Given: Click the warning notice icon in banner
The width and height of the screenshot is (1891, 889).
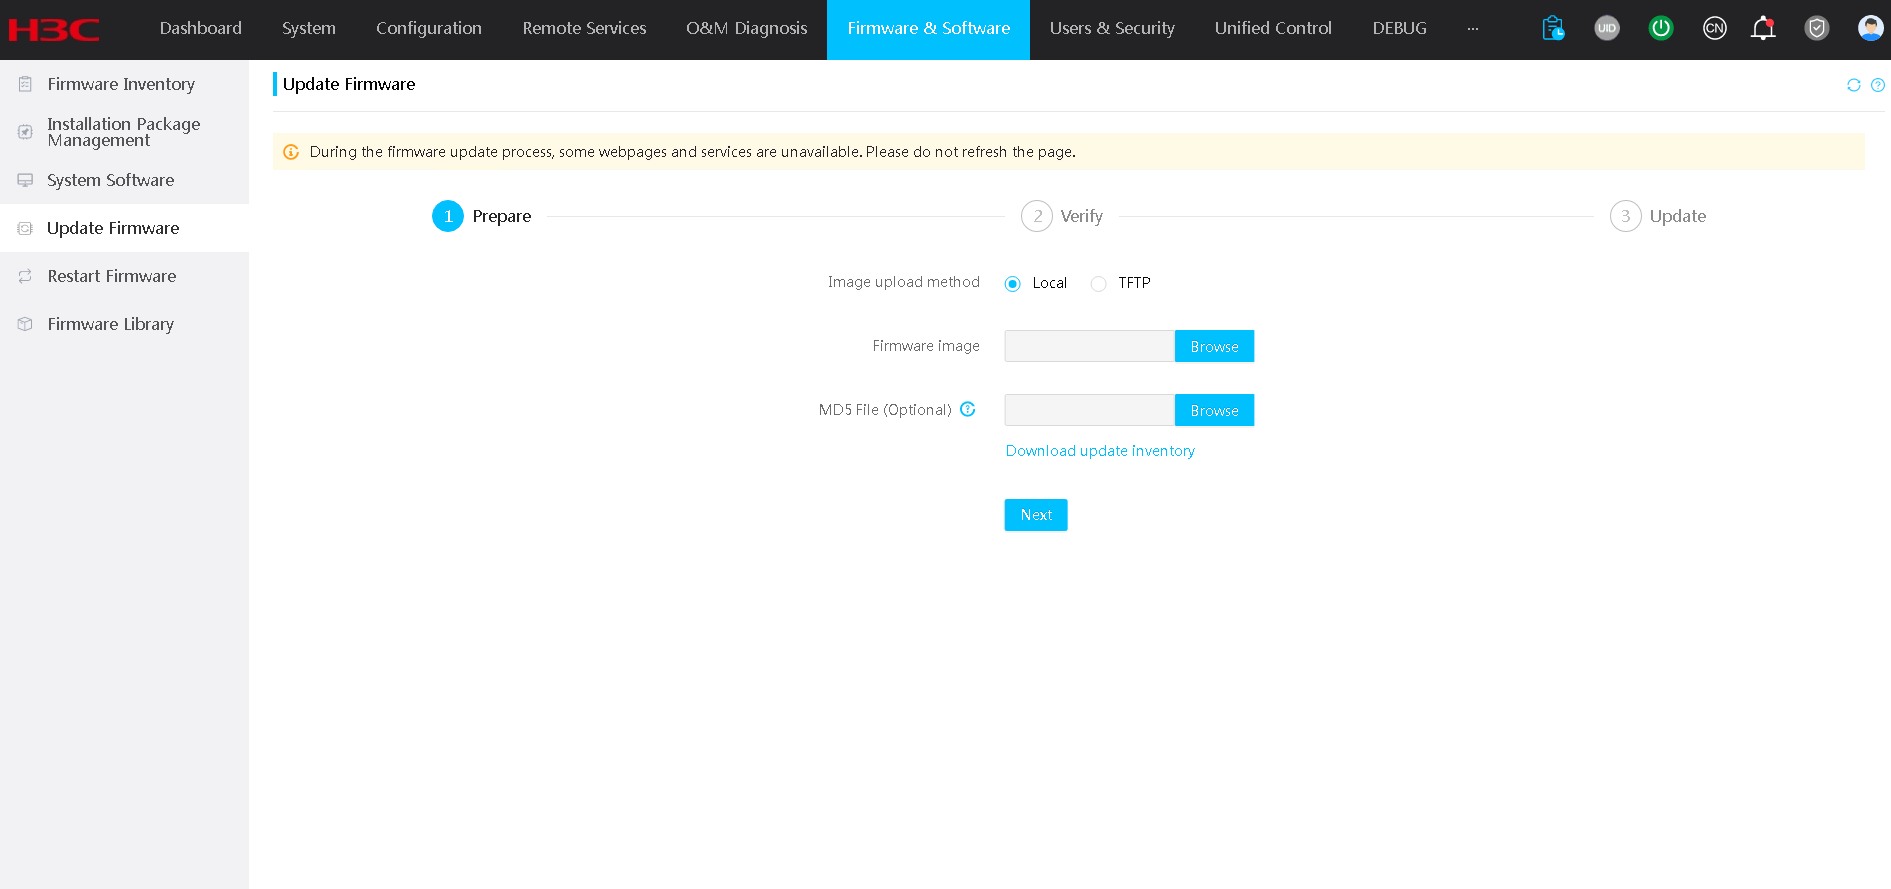Looking at the screenshot, I should [x=291, y=152].
